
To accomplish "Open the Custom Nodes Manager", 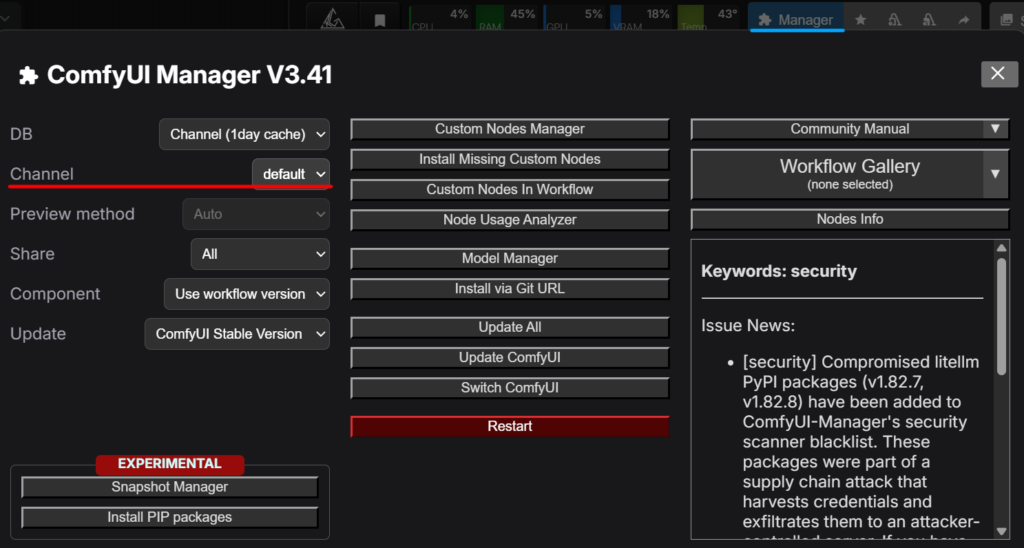I will pyautogui.click(x=509, y=129).
